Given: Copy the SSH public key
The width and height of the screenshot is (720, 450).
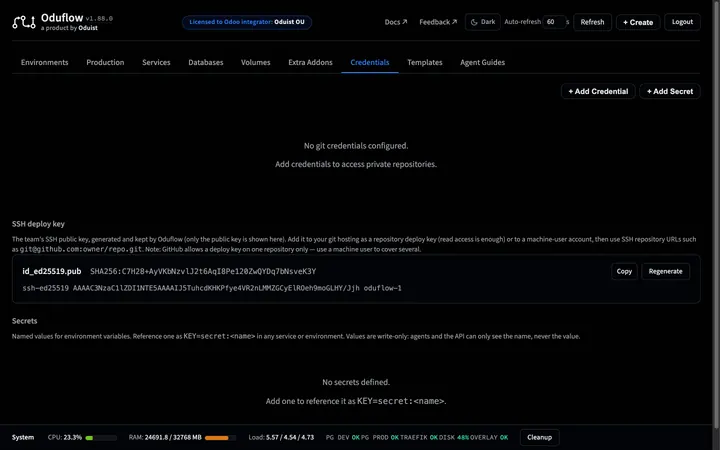Looking at the screenshot, I should 624,271.
